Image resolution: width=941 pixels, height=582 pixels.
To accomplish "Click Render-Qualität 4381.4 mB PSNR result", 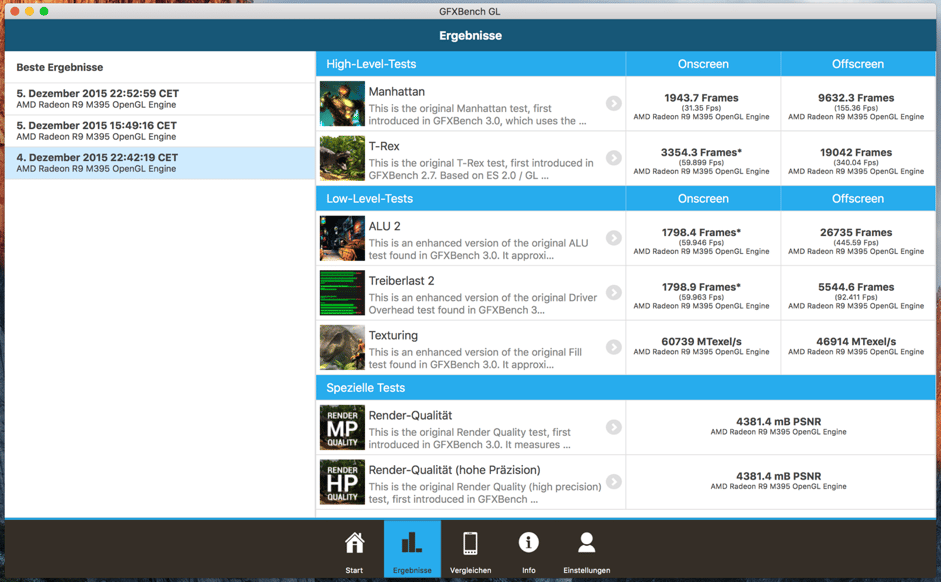I will (778, 422).
